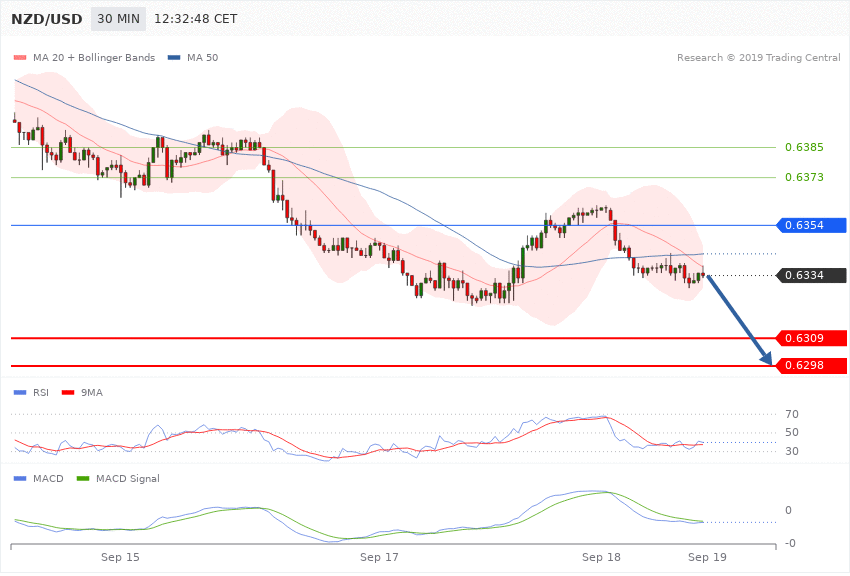The image size is (850, 576).
Task: Click the RSI 50 scale value
Action: click(x=791, y=432)
